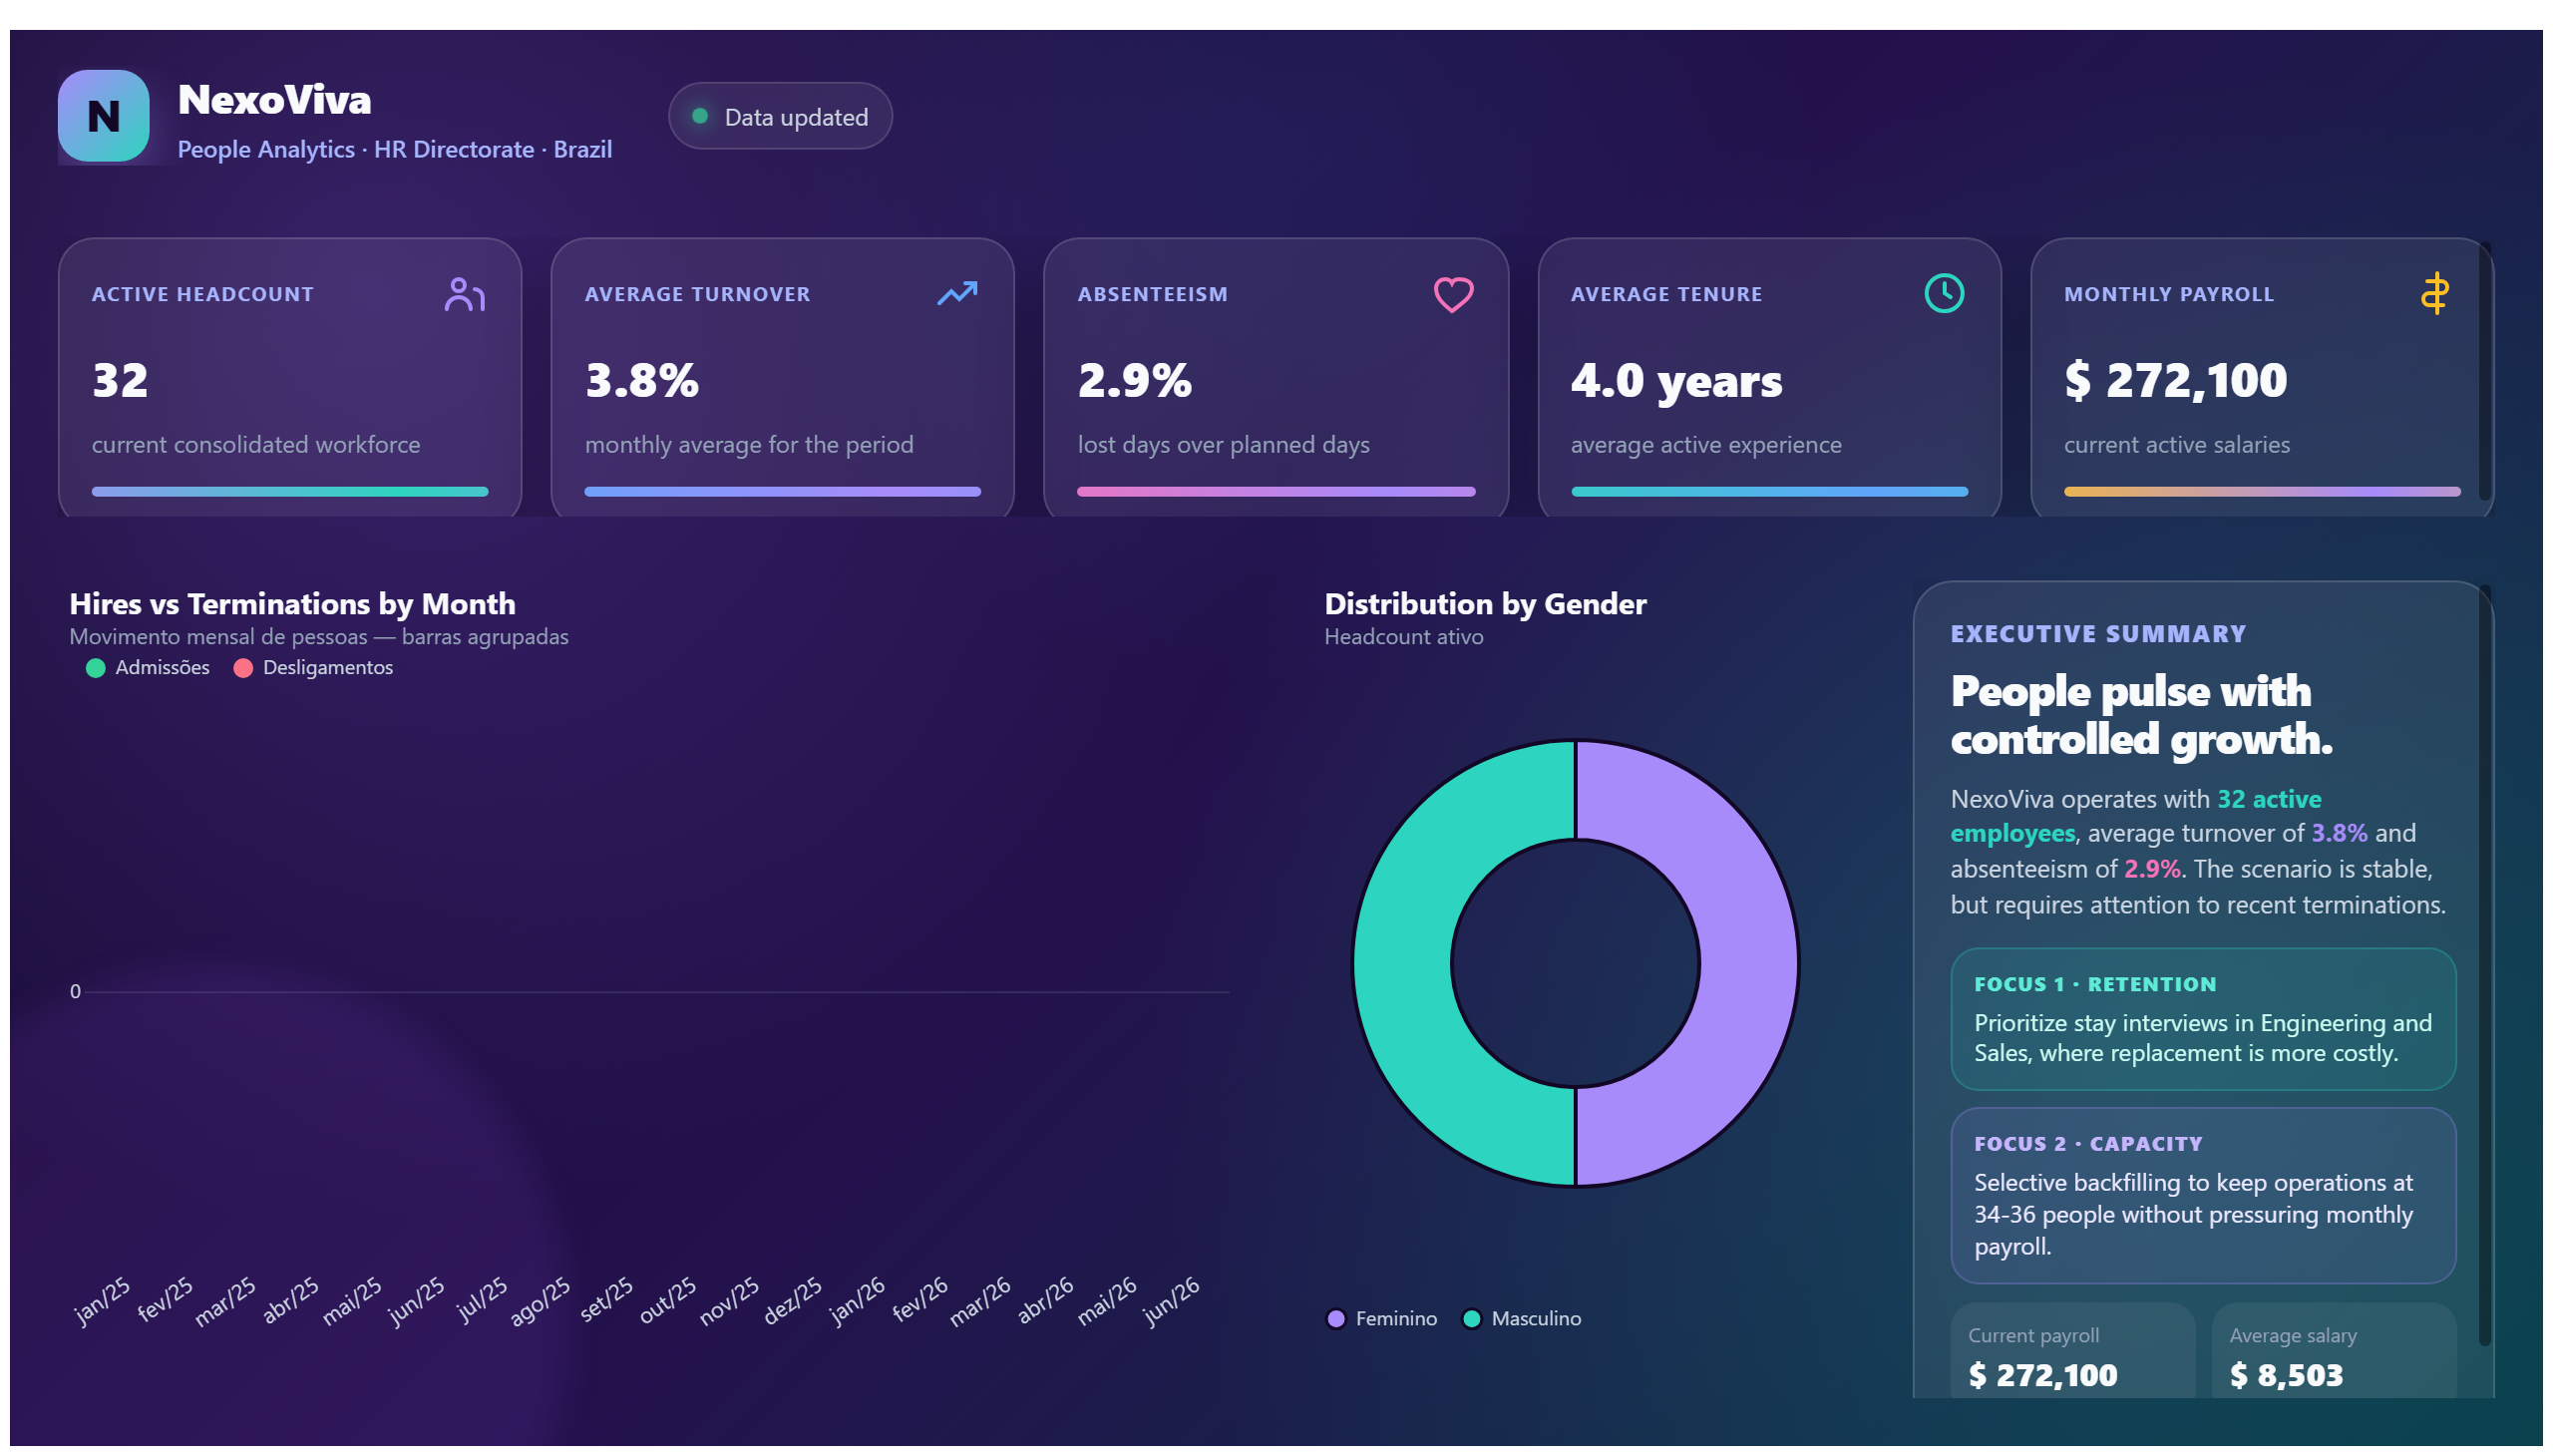2553x1456 pixels.
Task: Click the NexoViva N logo icon
Action: pyautogui.click(x=103, y=116)
